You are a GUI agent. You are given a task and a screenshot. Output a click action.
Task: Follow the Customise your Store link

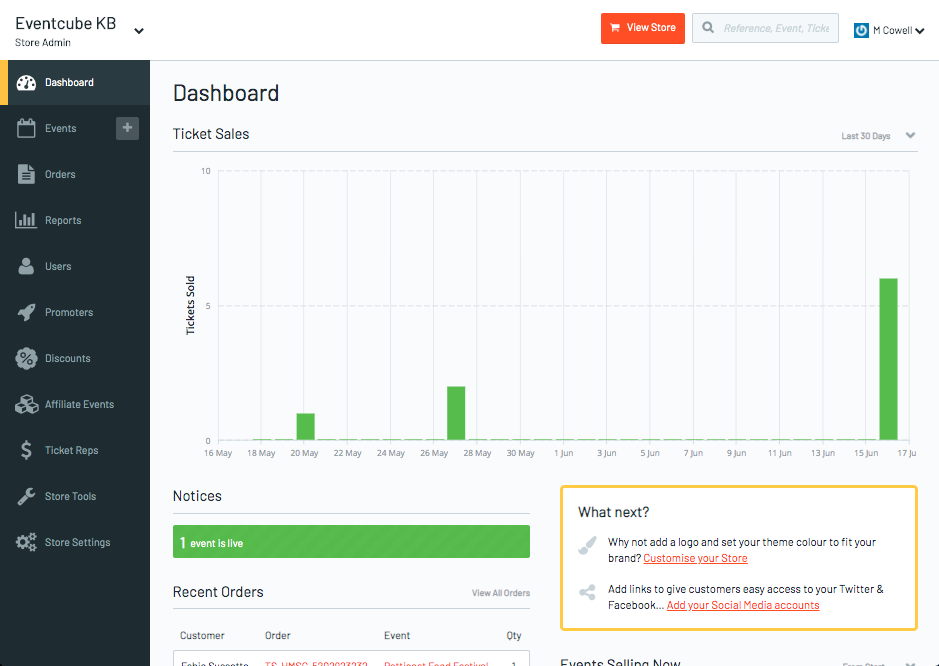click(x=695, y=559)
